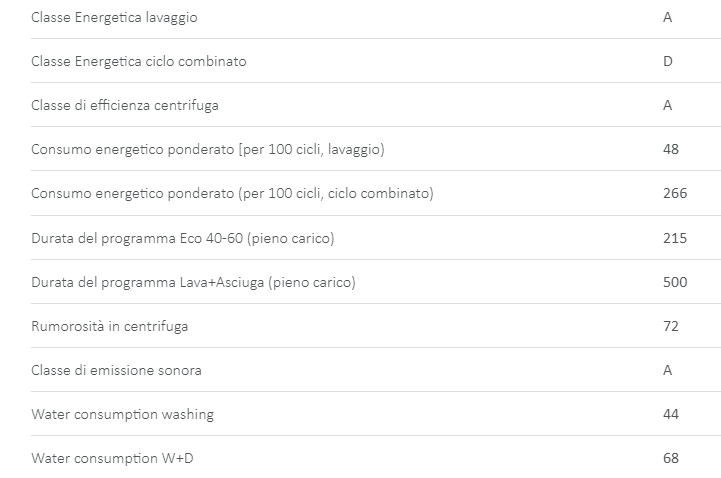Click "Durata del programma Lava+Asciuga" label
Screen dimensions: 721x478
tap(193, 282)
